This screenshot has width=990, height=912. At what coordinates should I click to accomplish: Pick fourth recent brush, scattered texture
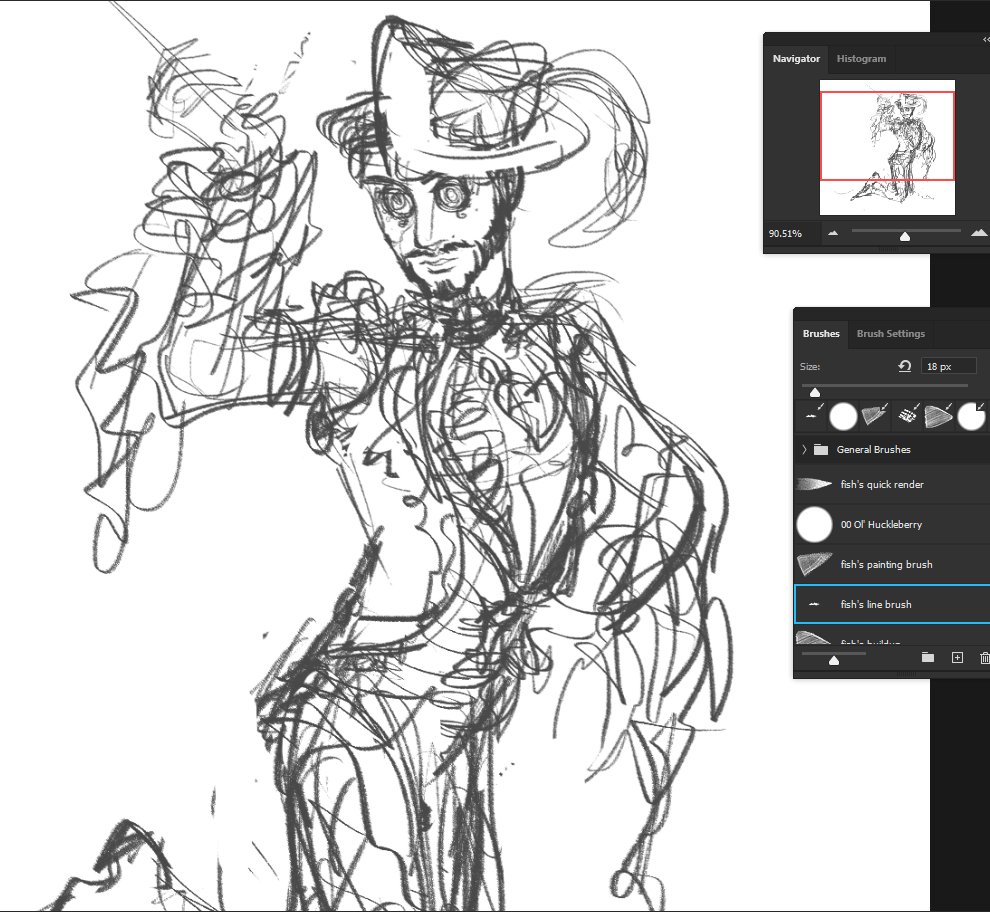pos(908,415)
